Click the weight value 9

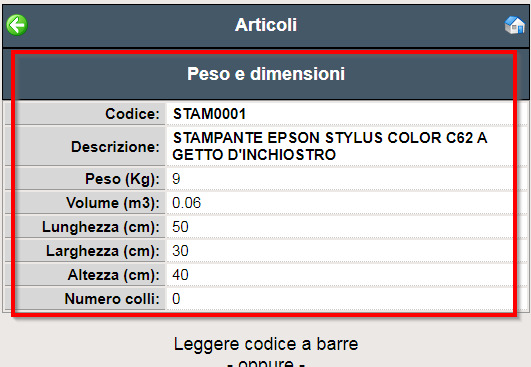(176, 179)
